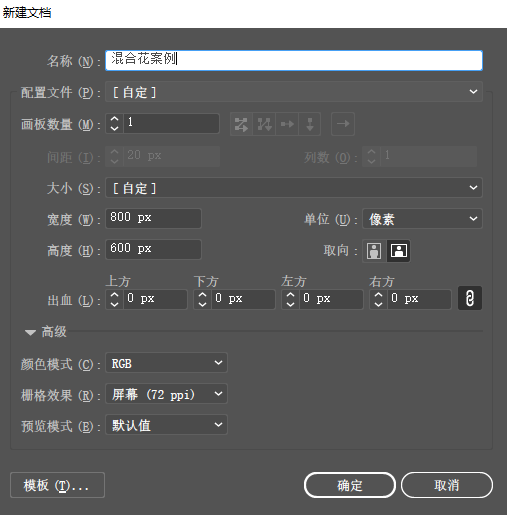
Task: Click the 画板数量 artboard count field
Action: (171, 124)
